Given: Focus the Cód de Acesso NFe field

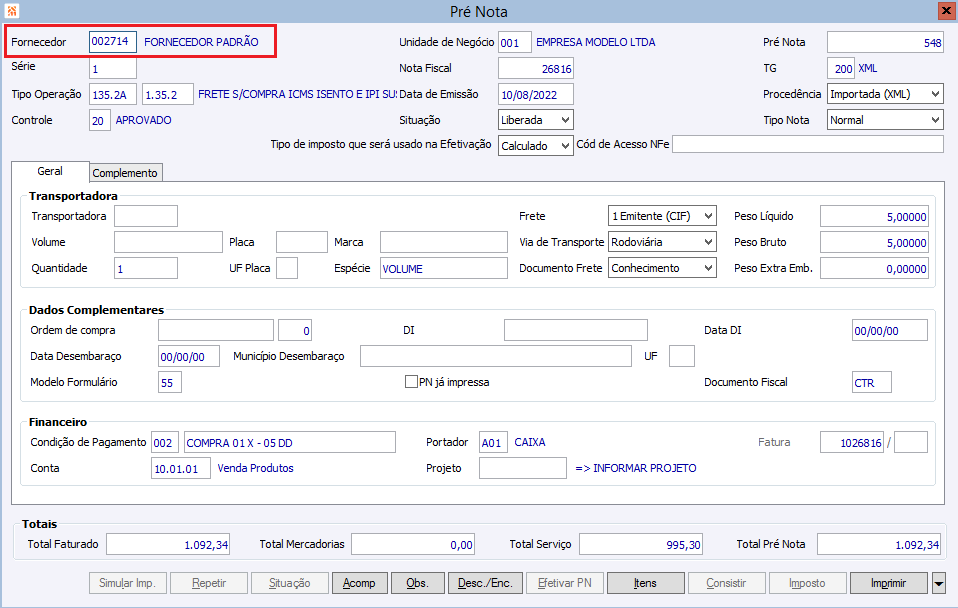Looking at the screenshot, I should click(x=807, y=145).
